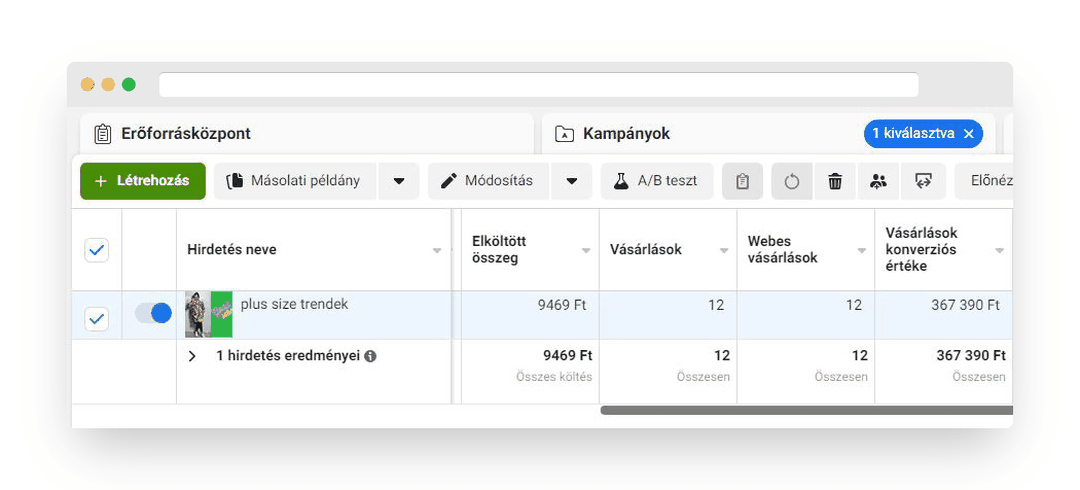
Task: Click the green browser window dot
Action: tap(129, 85)
